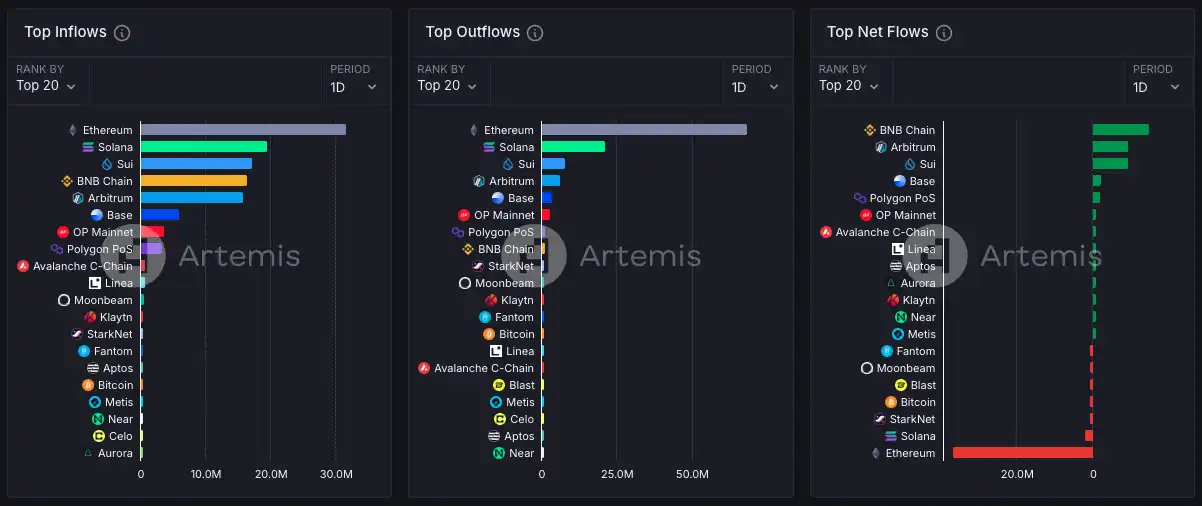Open Period 1D dropdown in Top Inflows
This screenshot has width=1202, height=506.
coord(354,87)
